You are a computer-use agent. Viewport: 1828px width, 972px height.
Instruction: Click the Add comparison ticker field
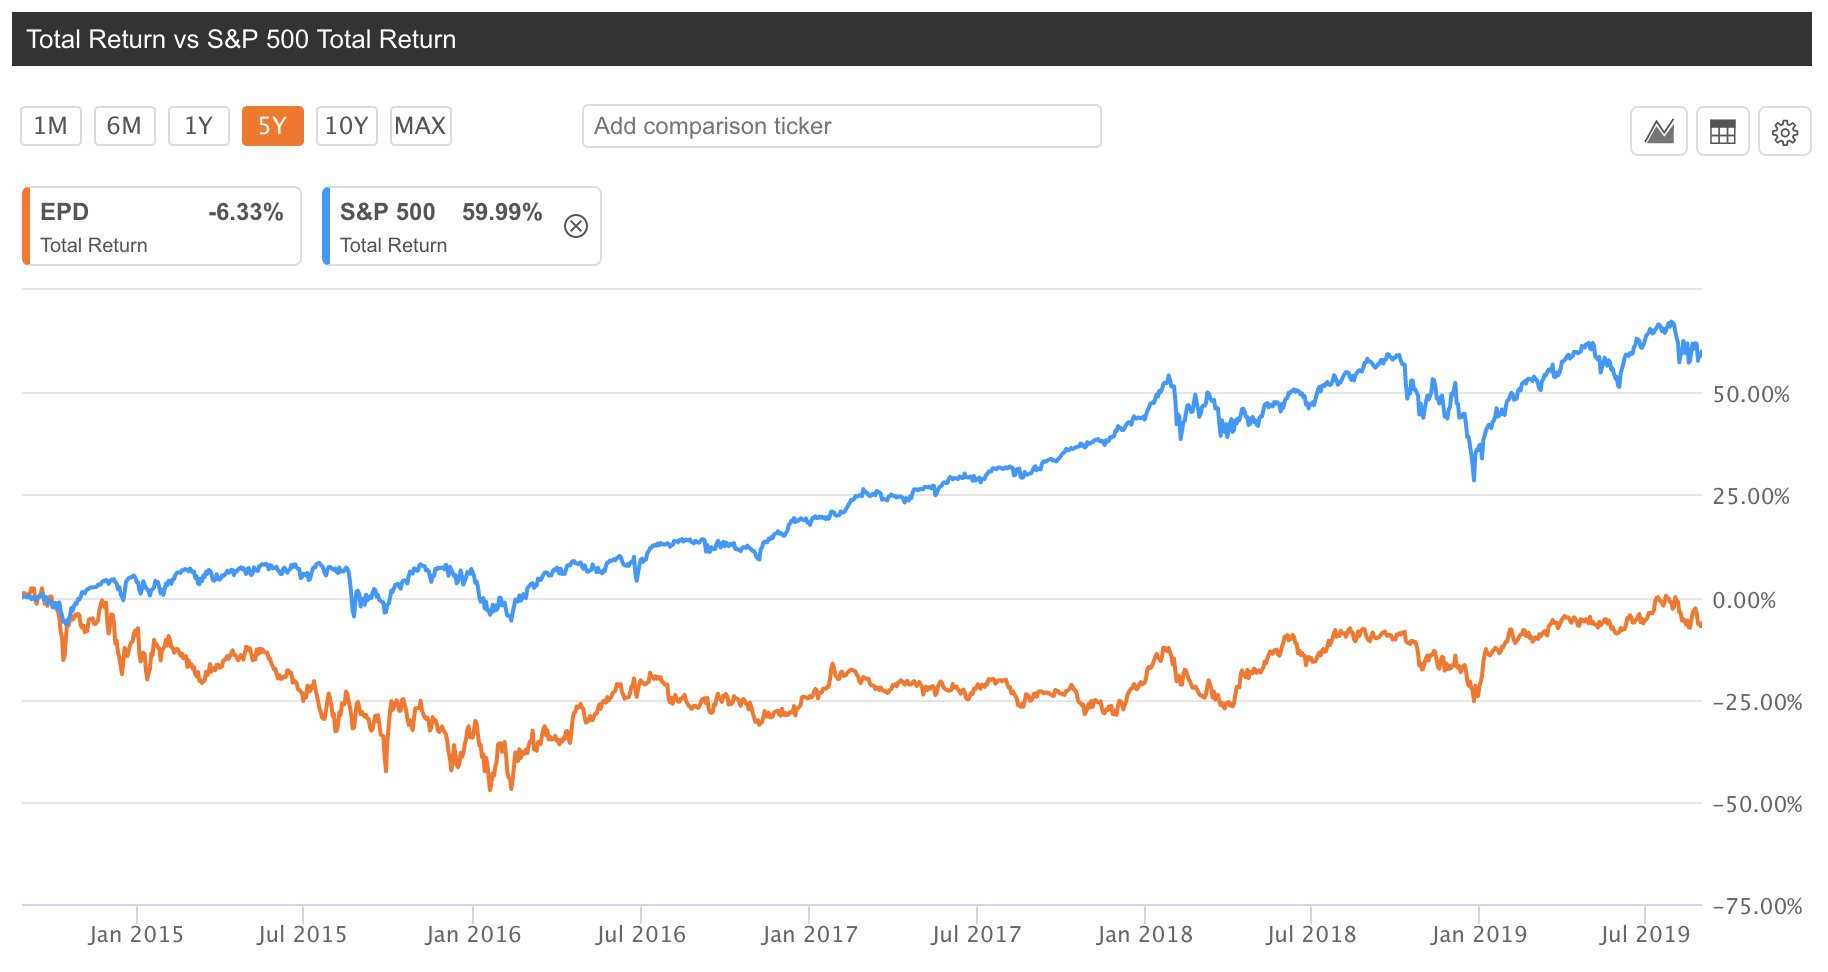click(841, 126)
